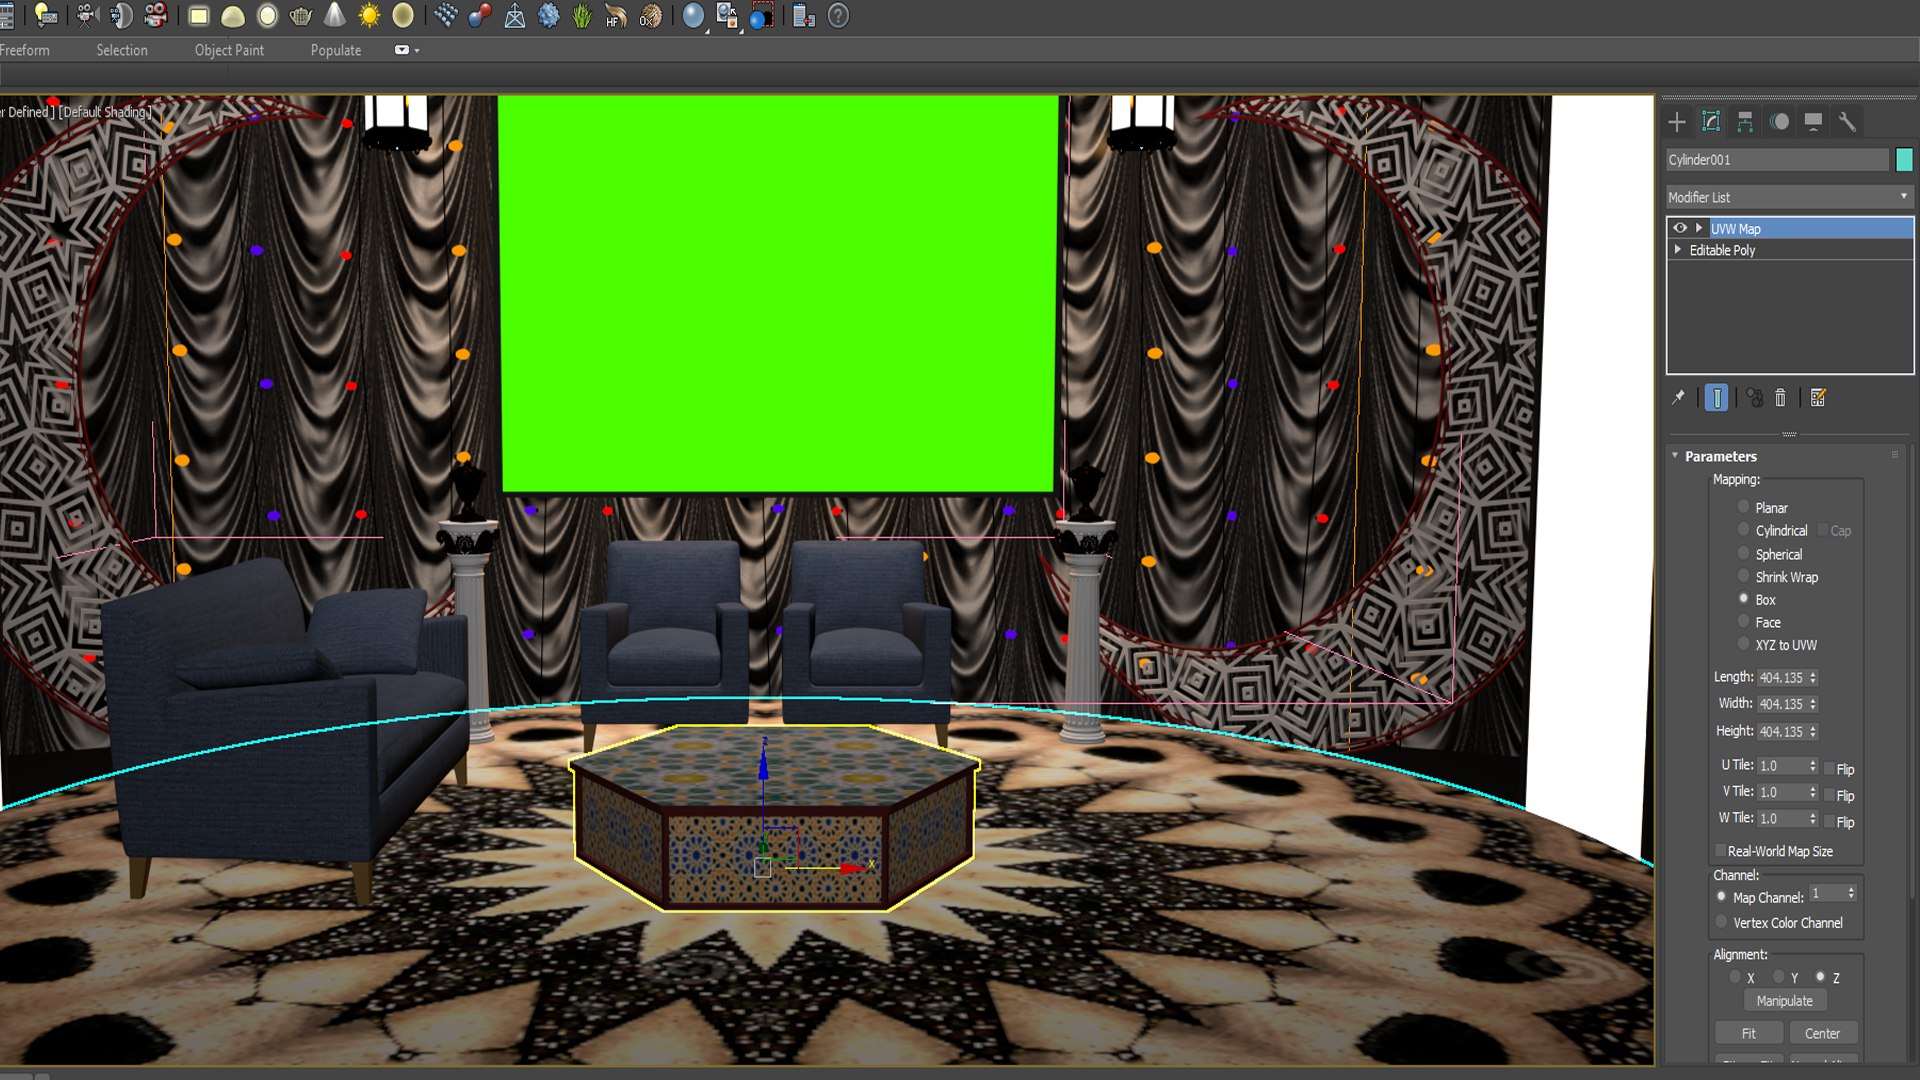
Task: Click the teapot primitive icon
Action: 300,16
